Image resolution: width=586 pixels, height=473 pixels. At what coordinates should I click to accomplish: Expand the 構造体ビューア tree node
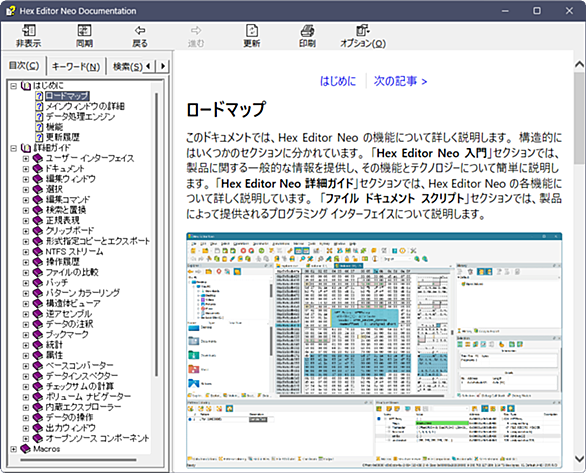[x=26, y=304]
